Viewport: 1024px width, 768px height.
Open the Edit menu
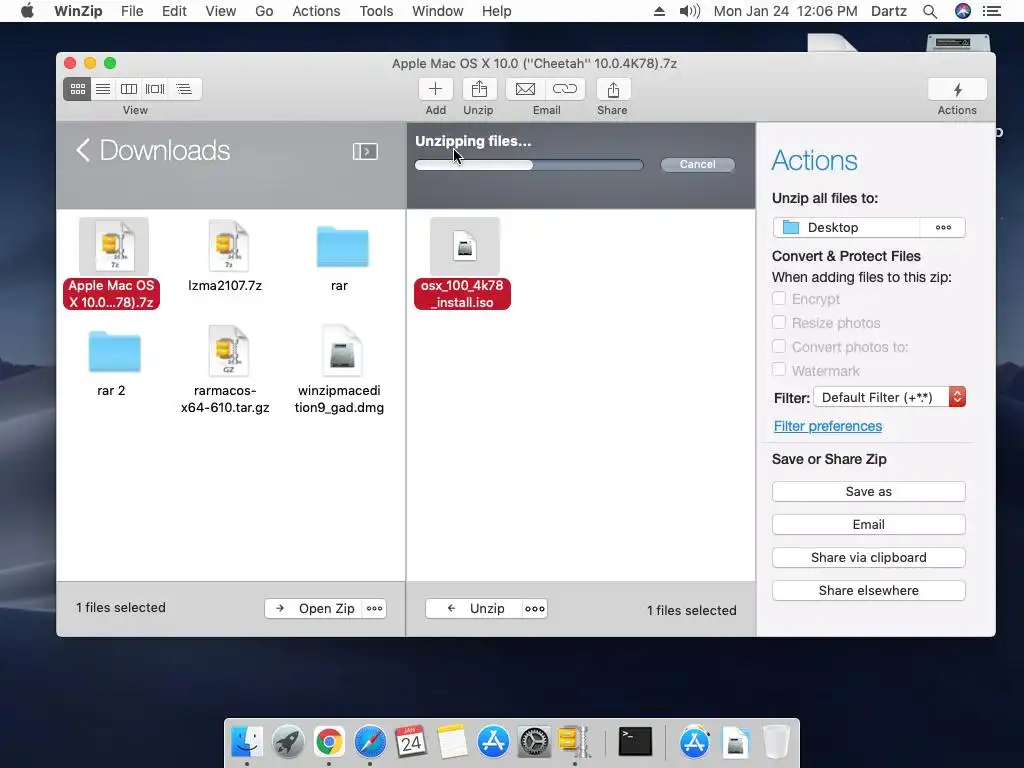(x=174, y=11)
